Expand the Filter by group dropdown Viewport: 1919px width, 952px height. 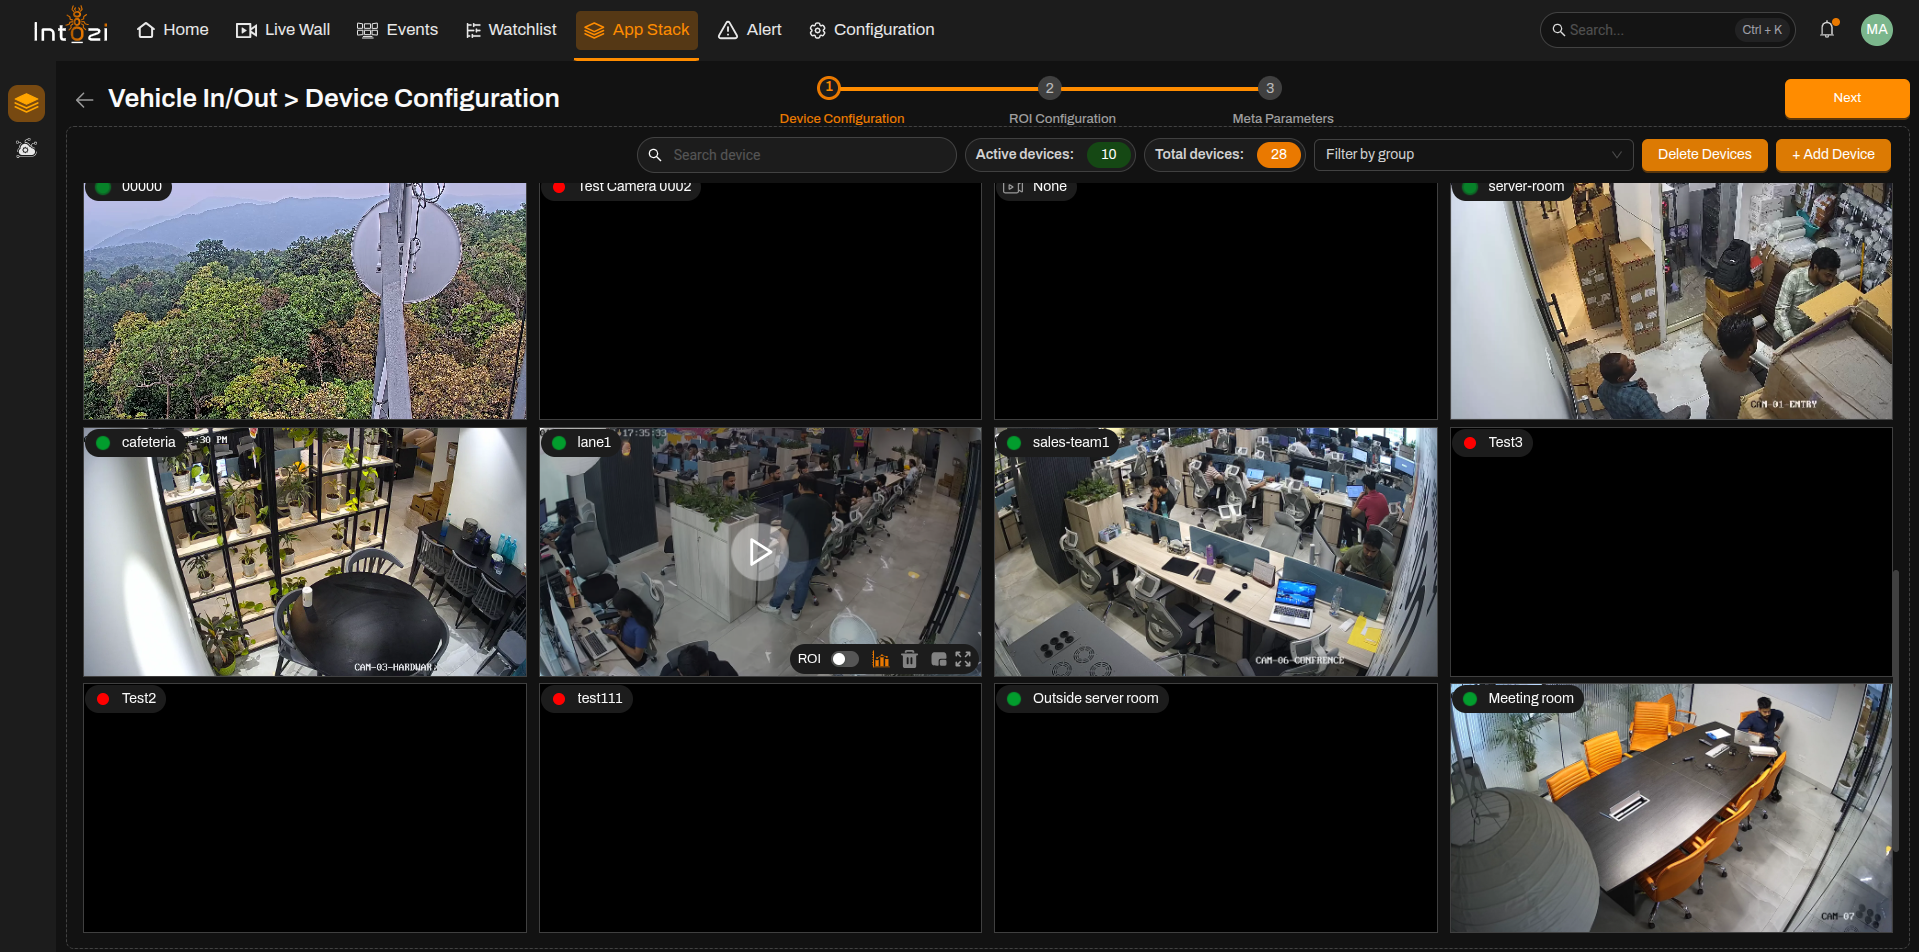point(1473,155)
